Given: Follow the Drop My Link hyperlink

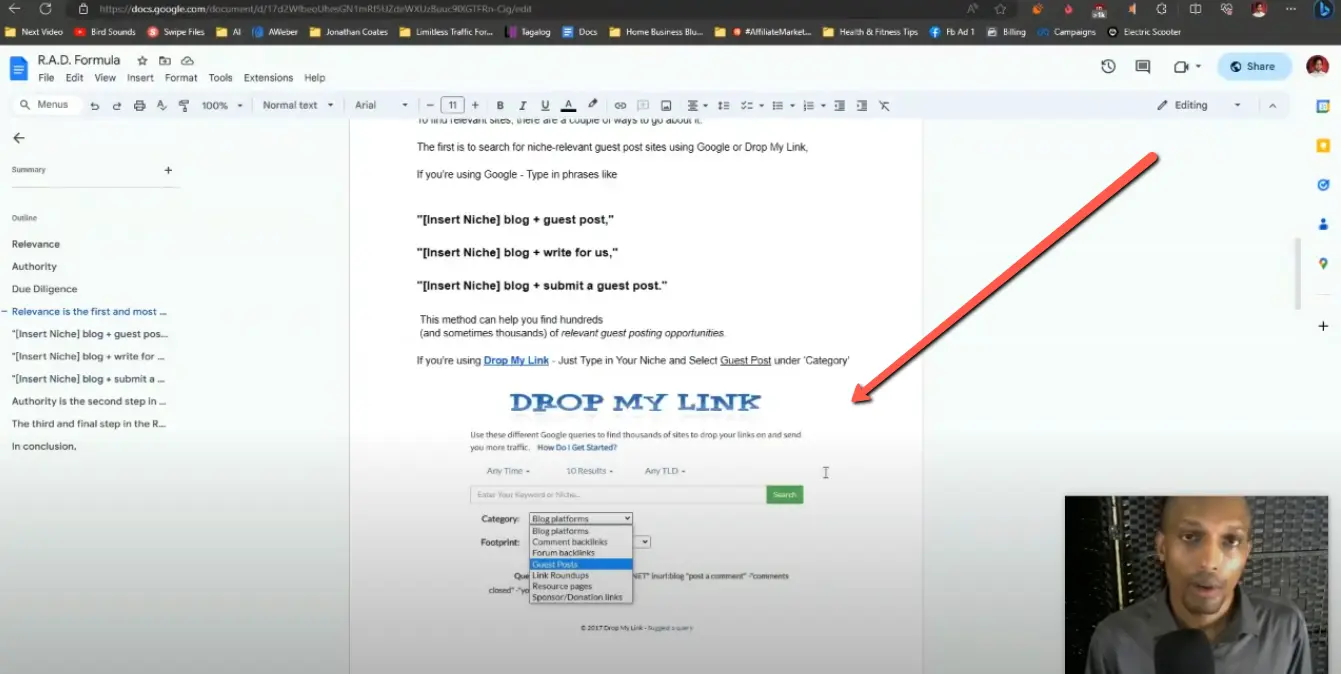Looking at the screenshot, I should point(516,360).
